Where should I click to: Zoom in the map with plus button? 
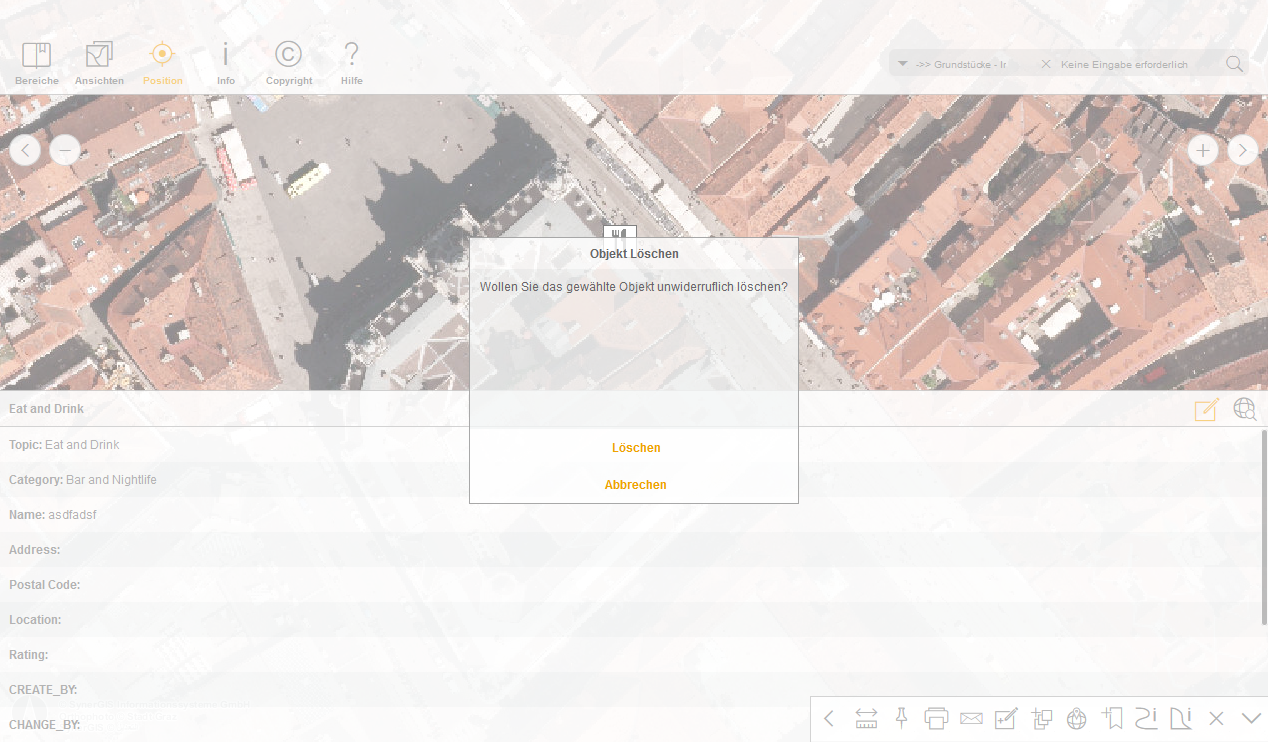tap(1202, 150)
